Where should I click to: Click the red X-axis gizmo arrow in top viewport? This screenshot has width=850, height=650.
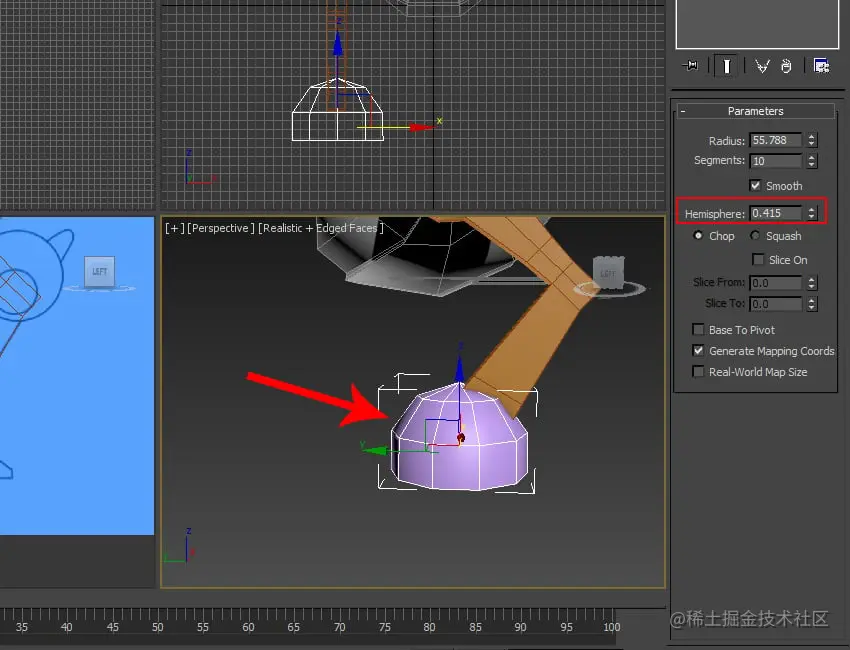[x=423, y=127]
